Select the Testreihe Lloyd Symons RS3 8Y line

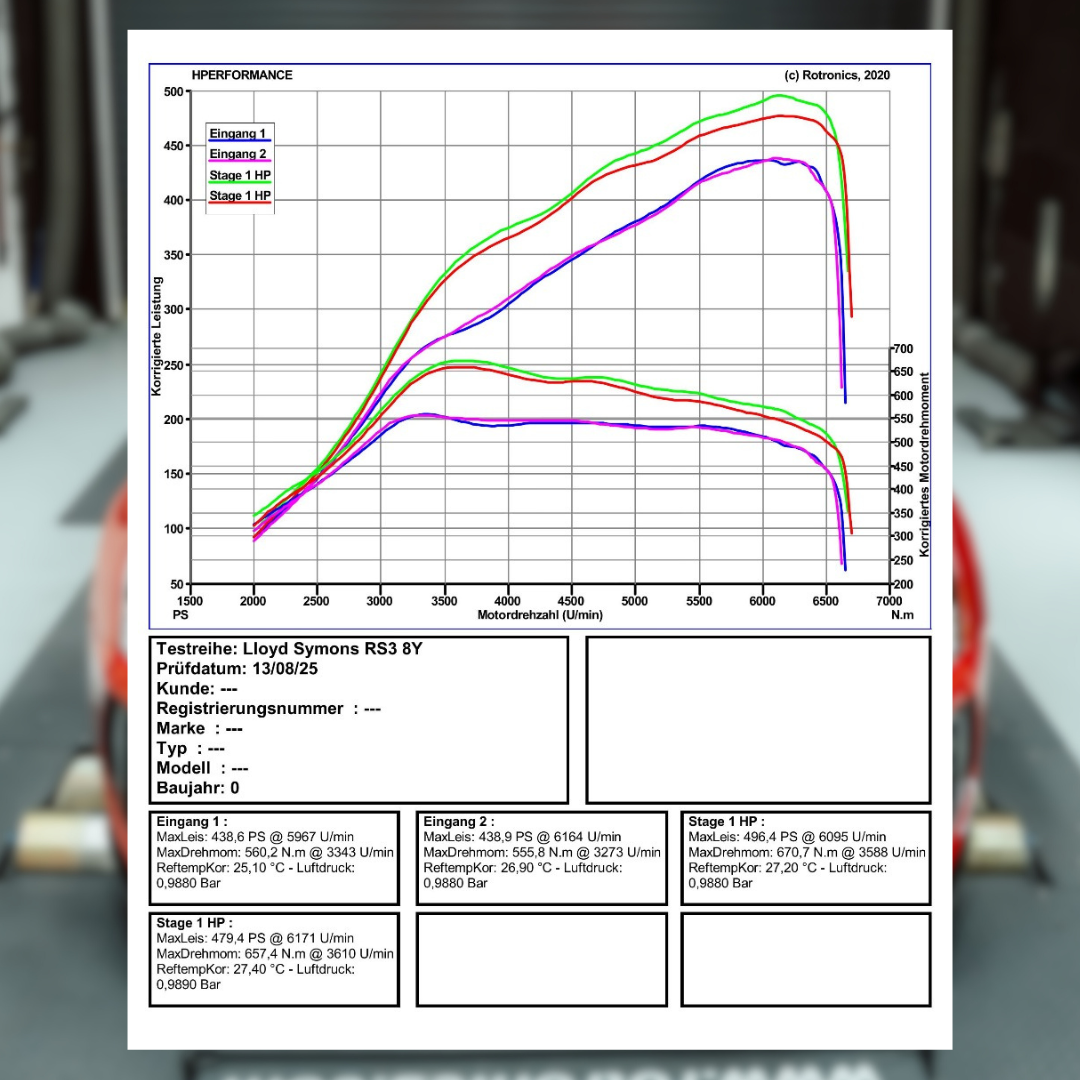289,649
